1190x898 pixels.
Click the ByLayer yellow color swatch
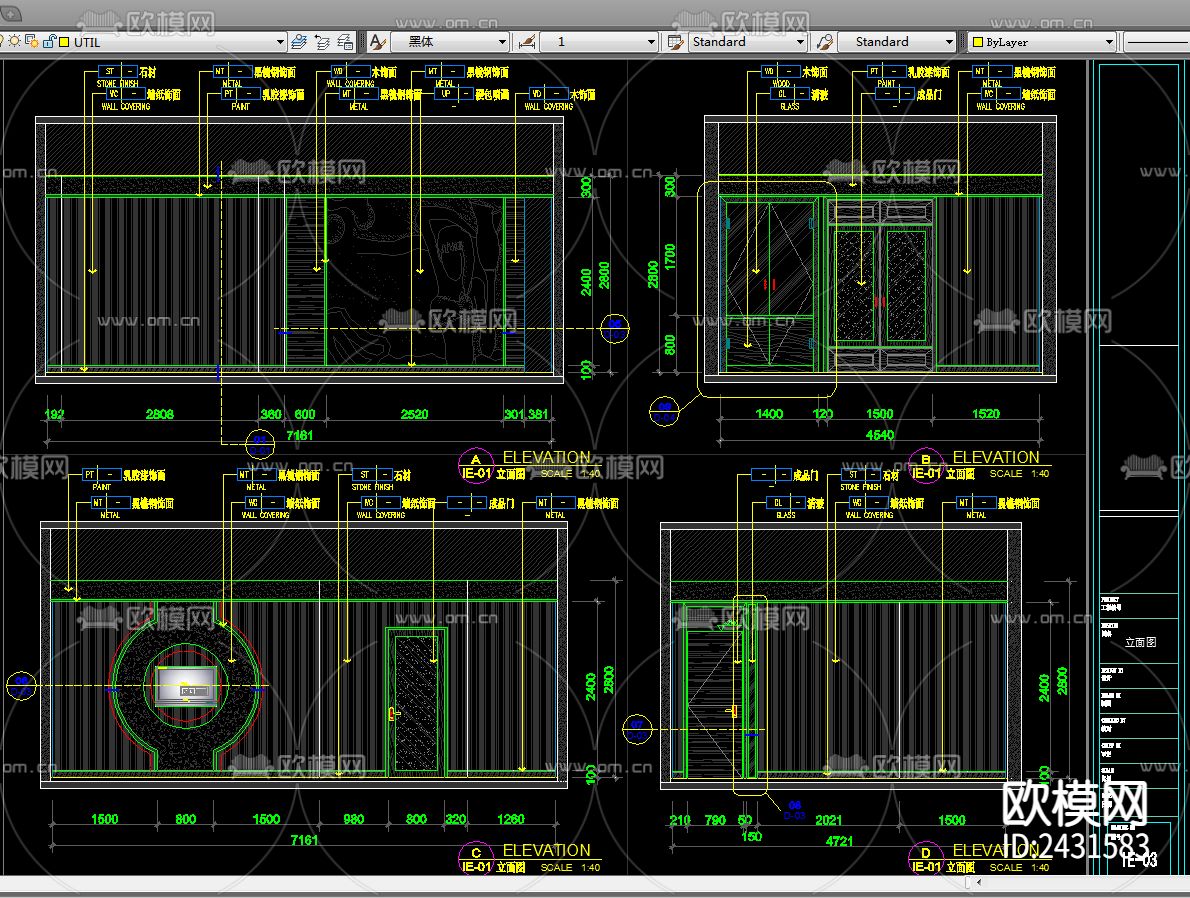(x=978, y=43)
